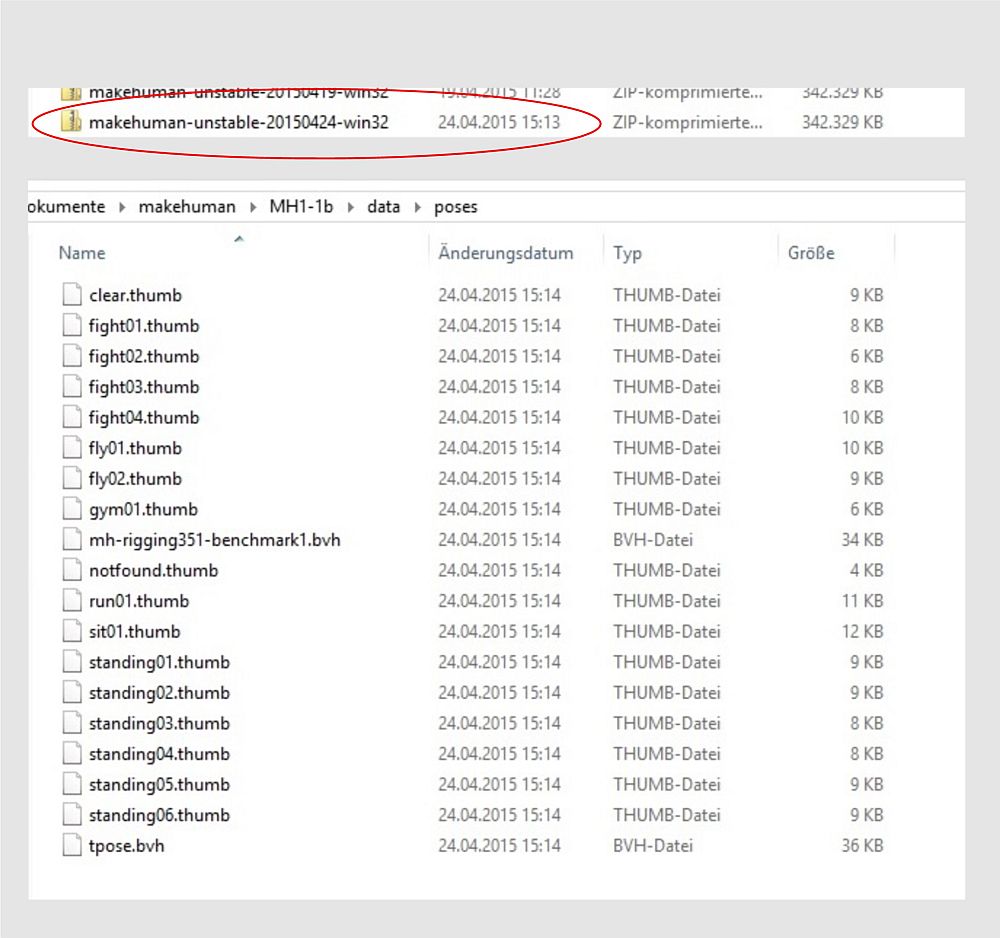Expand breadcrumb arrow after okumente
Viewport: 1000px width, 938px height.
[x=122, y=207]
